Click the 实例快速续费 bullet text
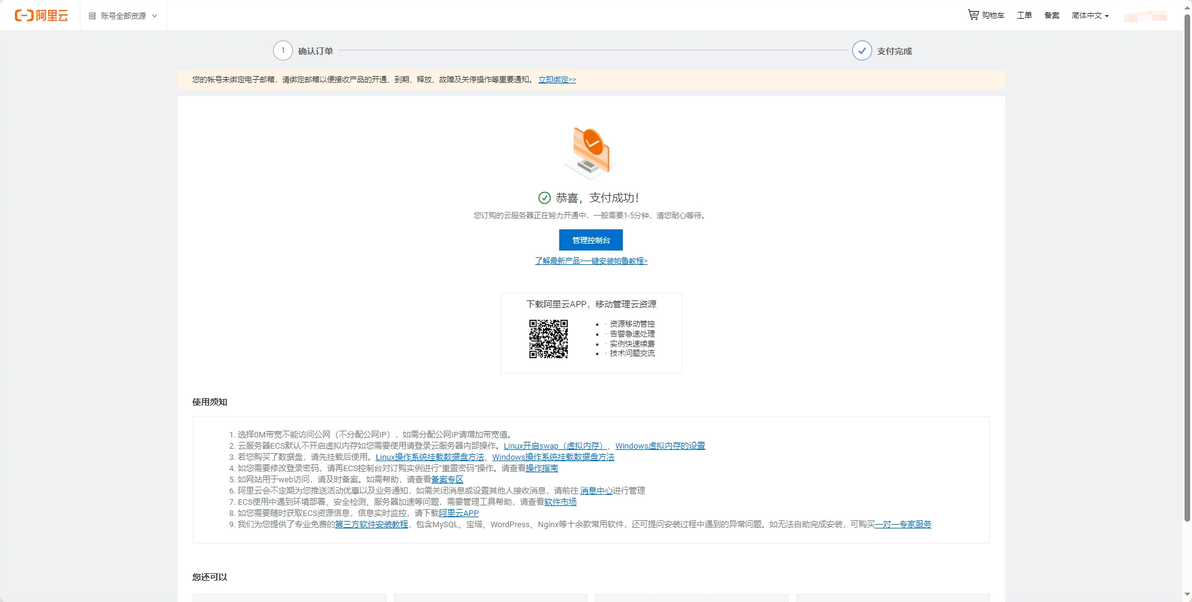This screenshot has width=1192, height=602. pos(632,344)
